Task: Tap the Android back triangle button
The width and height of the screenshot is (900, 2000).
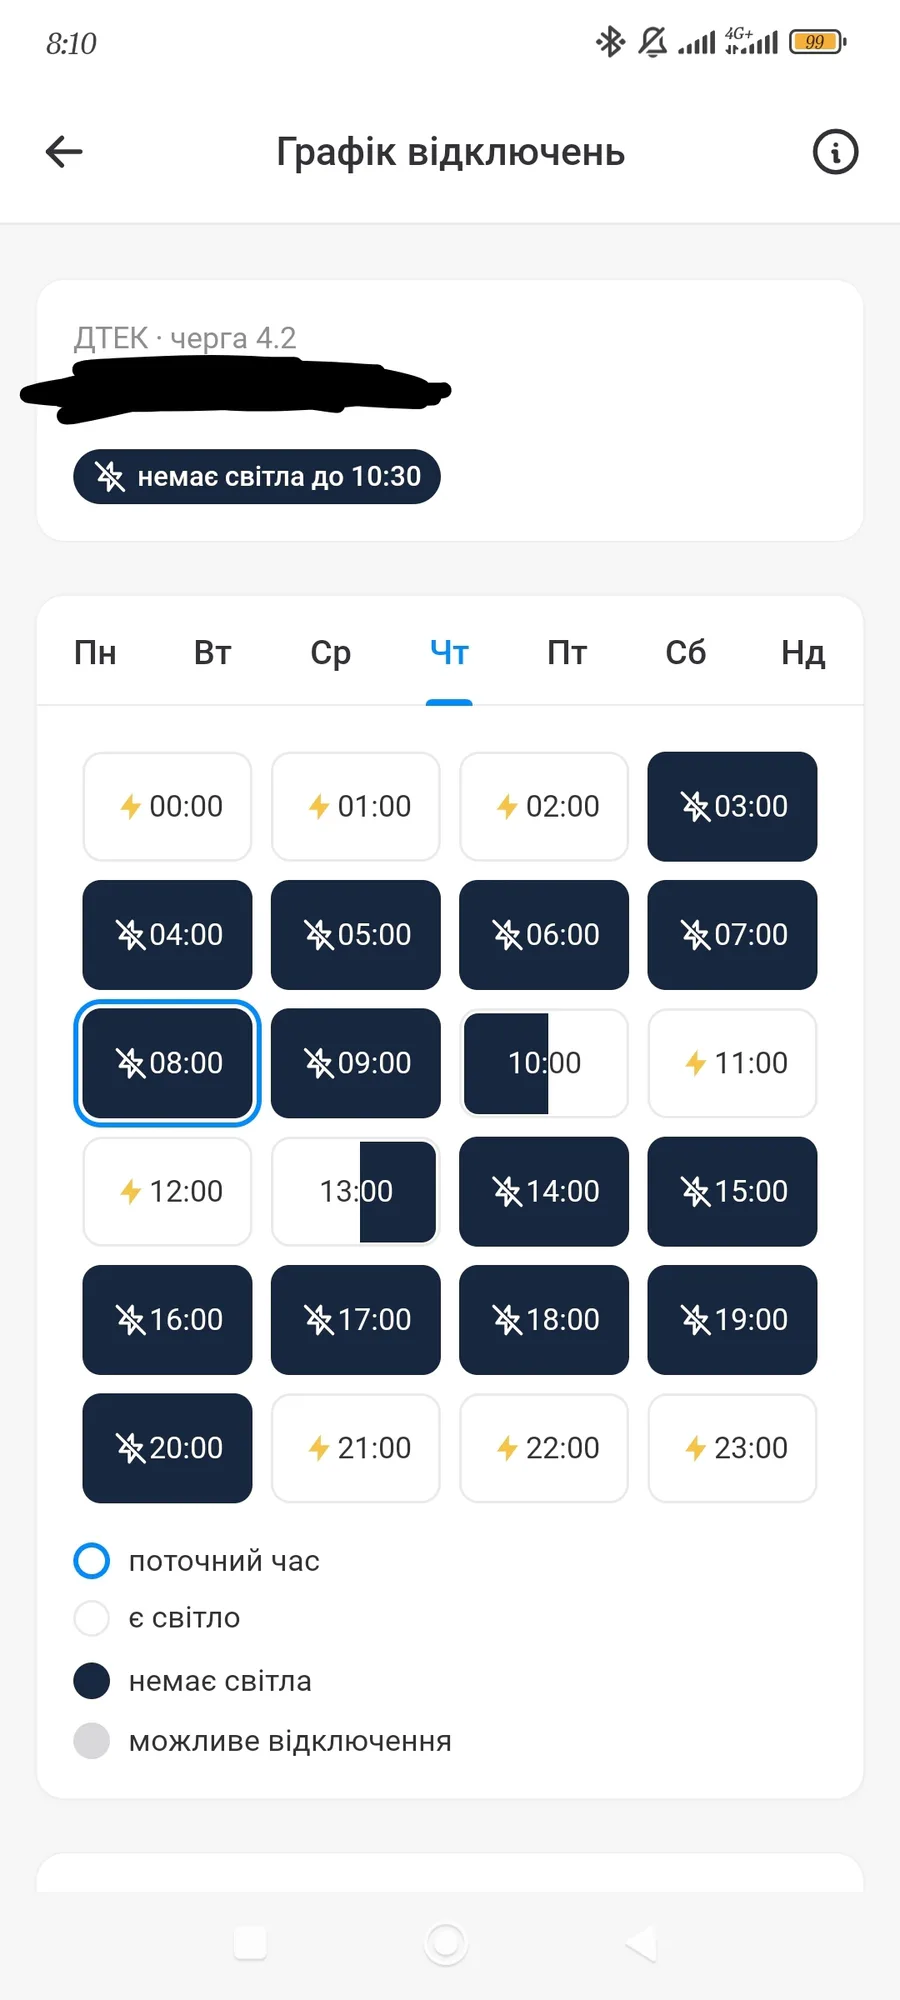Action: click(641, 1943)
